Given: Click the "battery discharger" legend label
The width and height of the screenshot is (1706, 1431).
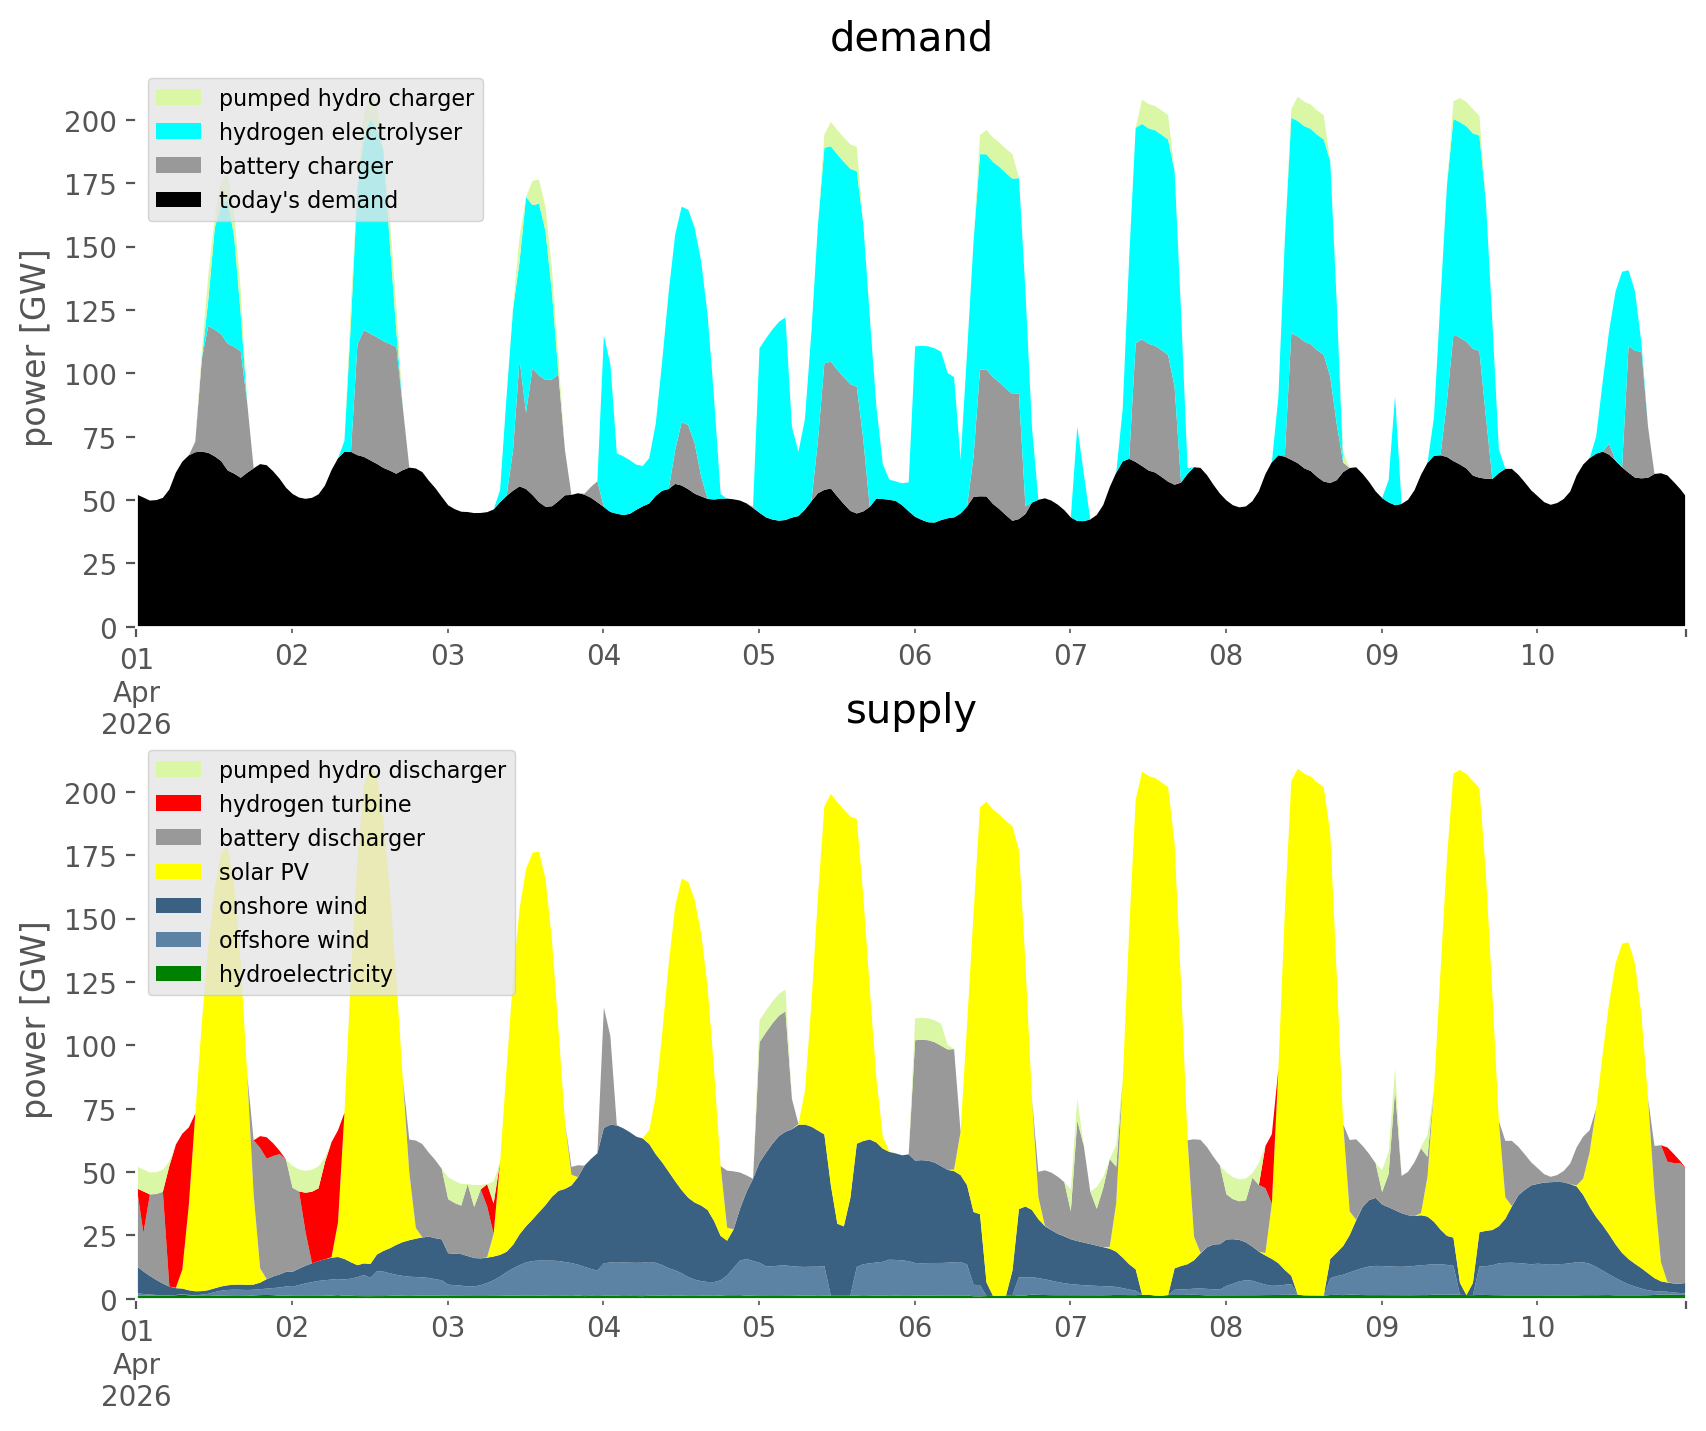Looking at the screenshot, I should 321,838.
